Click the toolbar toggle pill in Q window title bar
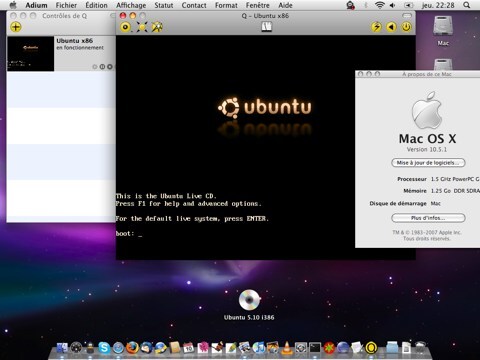Screen dimensions: 480x360 (407, 15)
